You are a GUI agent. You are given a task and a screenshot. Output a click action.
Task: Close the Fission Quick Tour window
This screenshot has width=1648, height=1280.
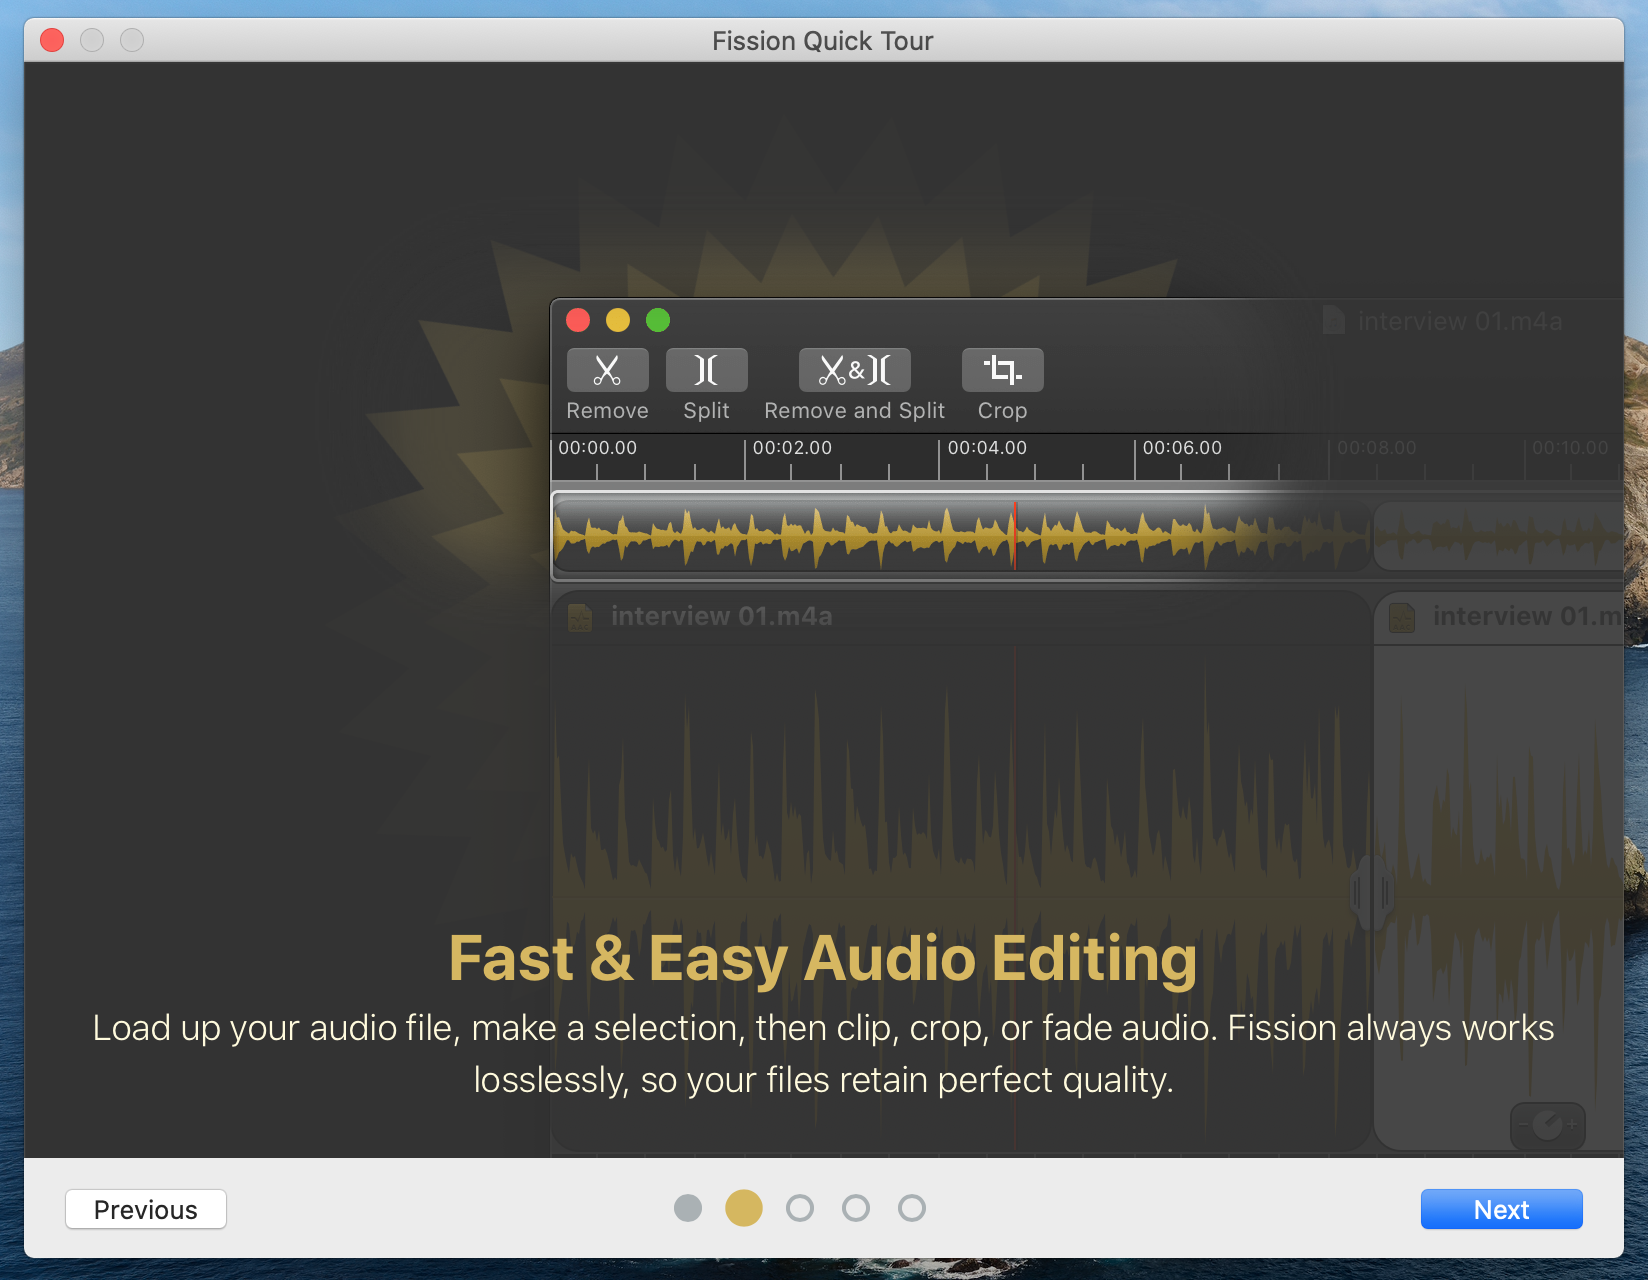[52, 40]
